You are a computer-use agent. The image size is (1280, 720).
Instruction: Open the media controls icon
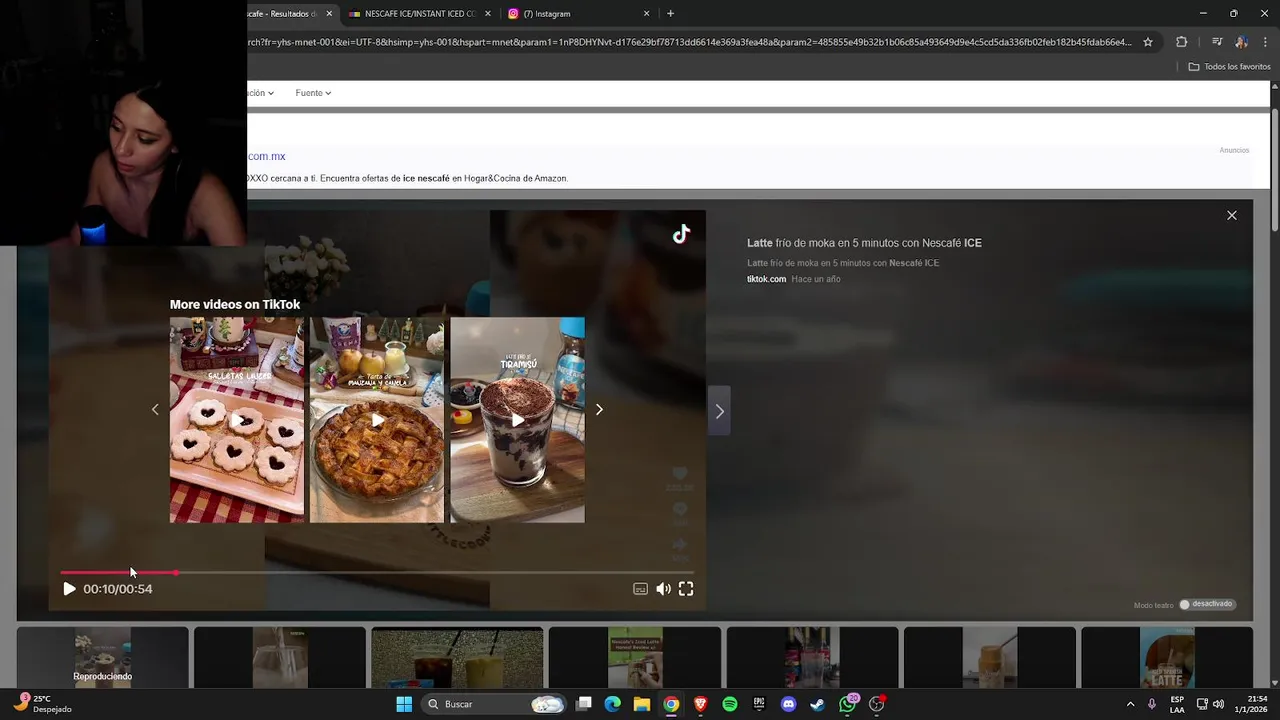pos(1217,42)
